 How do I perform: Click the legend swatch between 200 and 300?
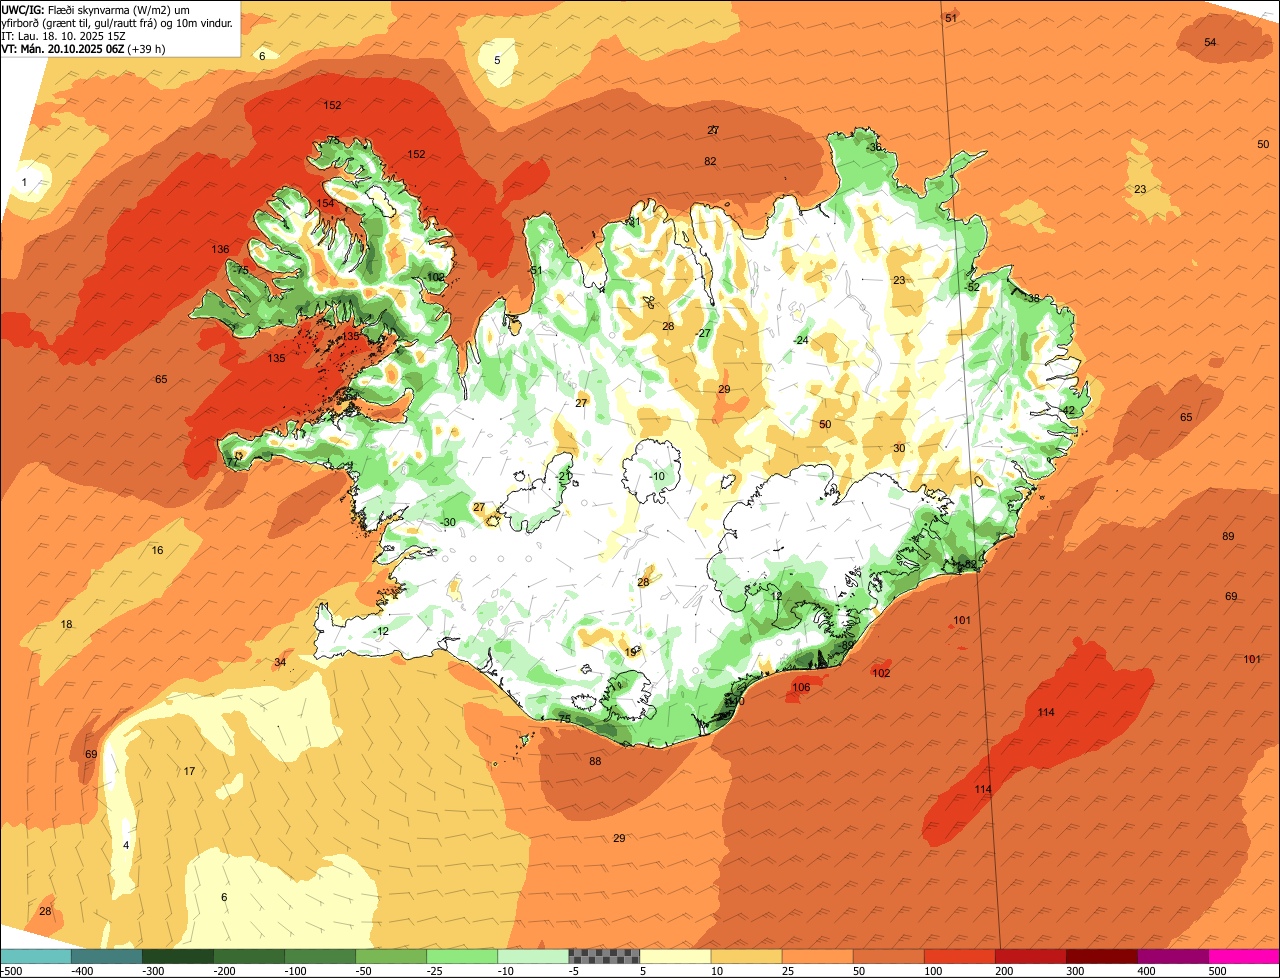(1030, 956)
